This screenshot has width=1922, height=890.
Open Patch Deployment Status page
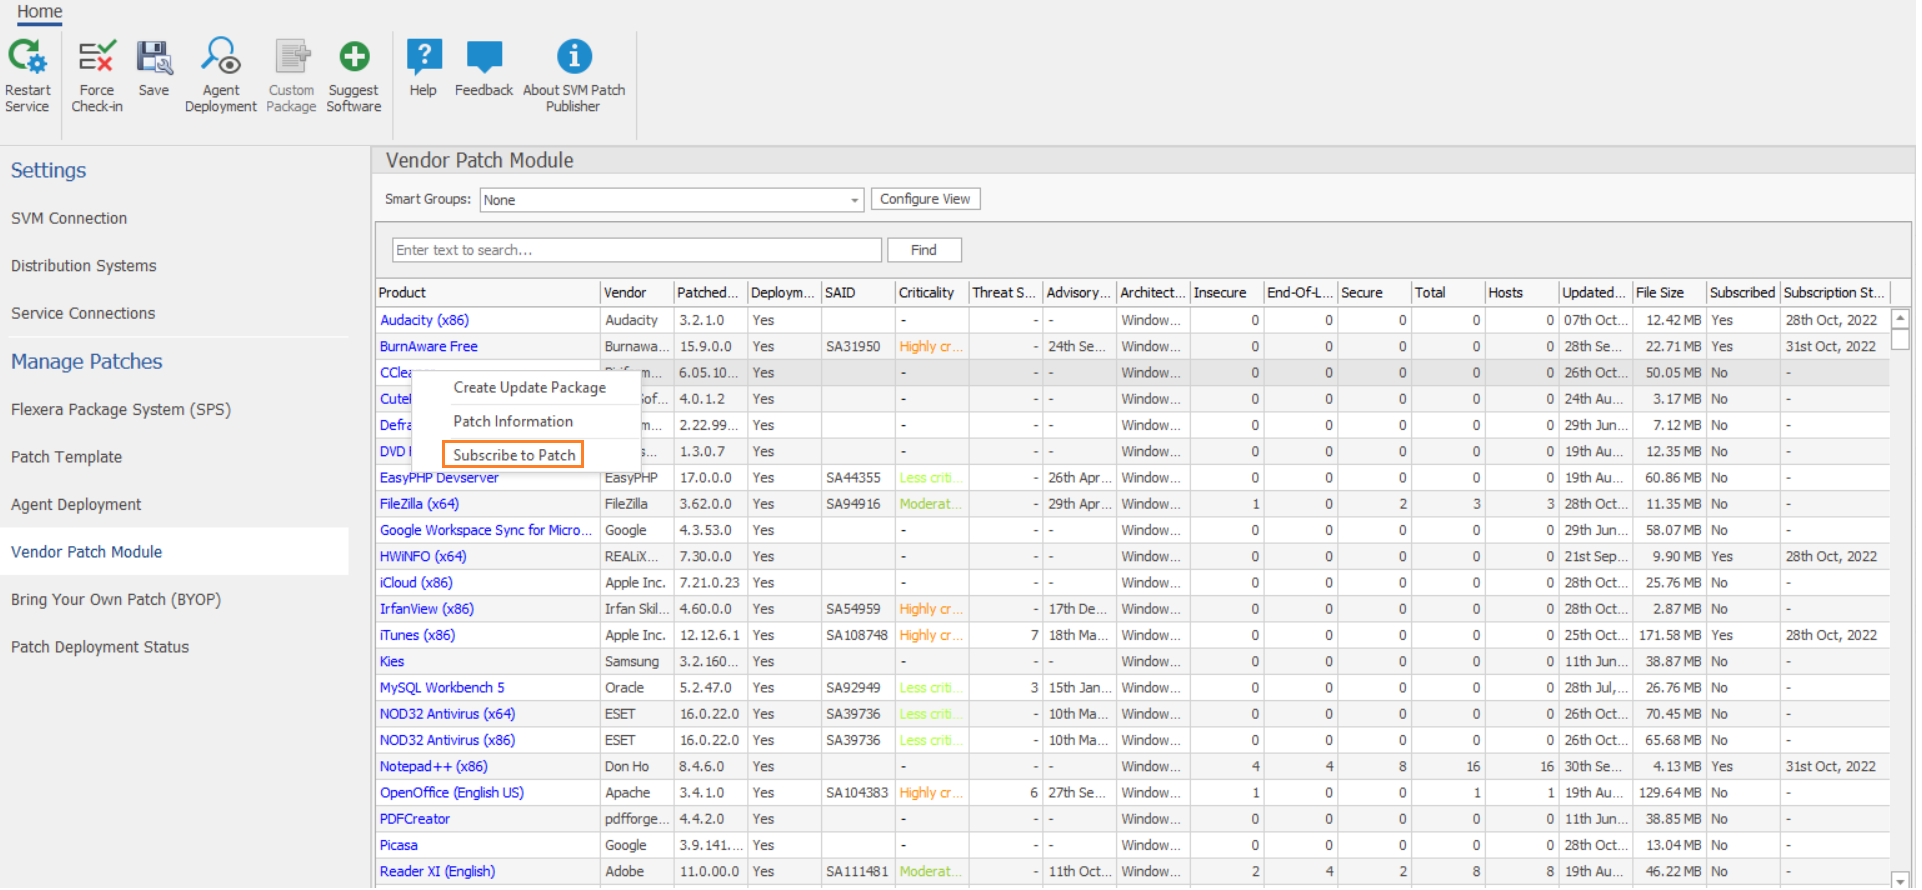tap(100, 648)
